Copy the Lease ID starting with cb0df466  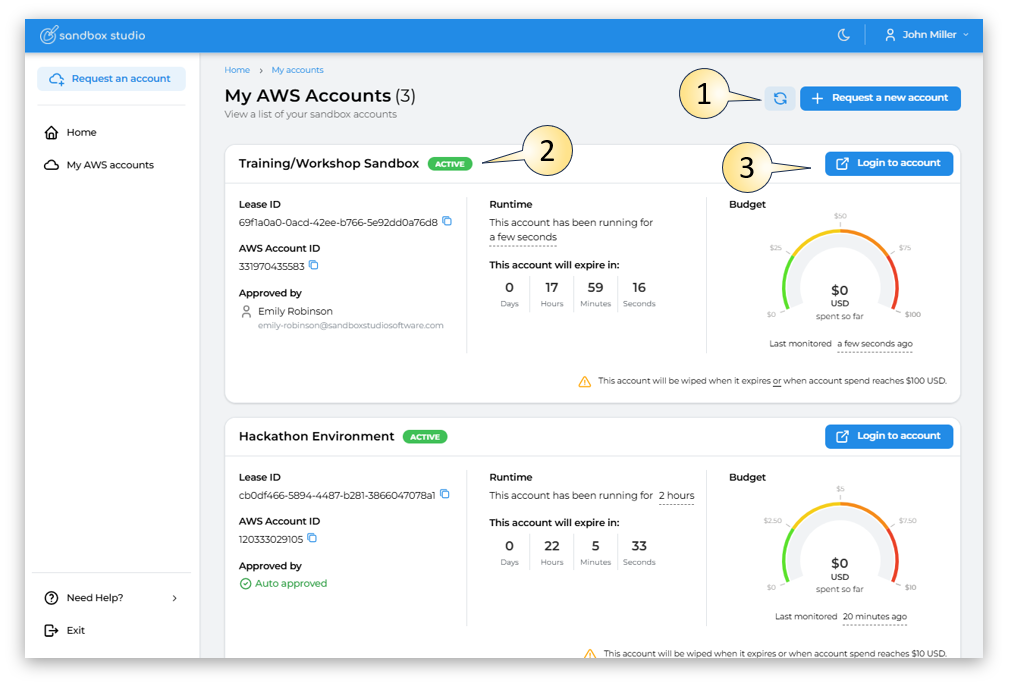point(445,494)
